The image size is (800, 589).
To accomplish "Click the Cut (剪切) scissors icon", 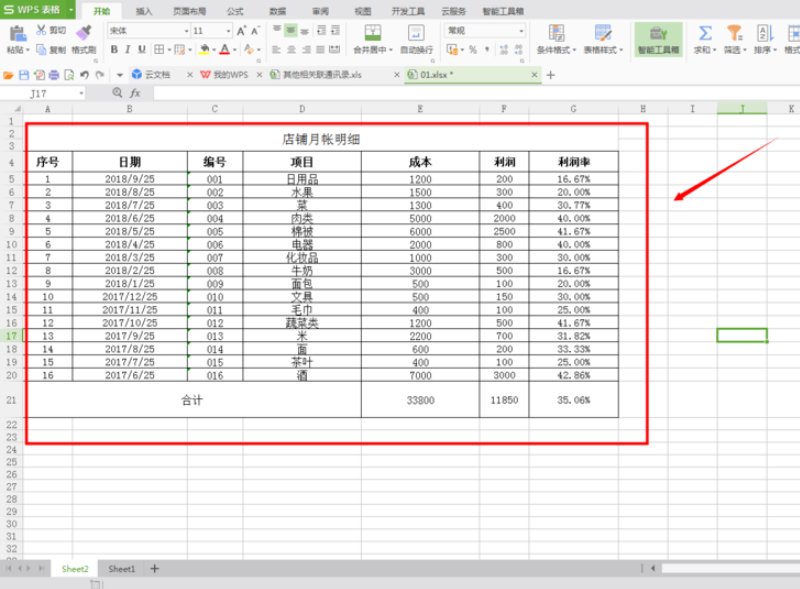I will coord(42,31).
